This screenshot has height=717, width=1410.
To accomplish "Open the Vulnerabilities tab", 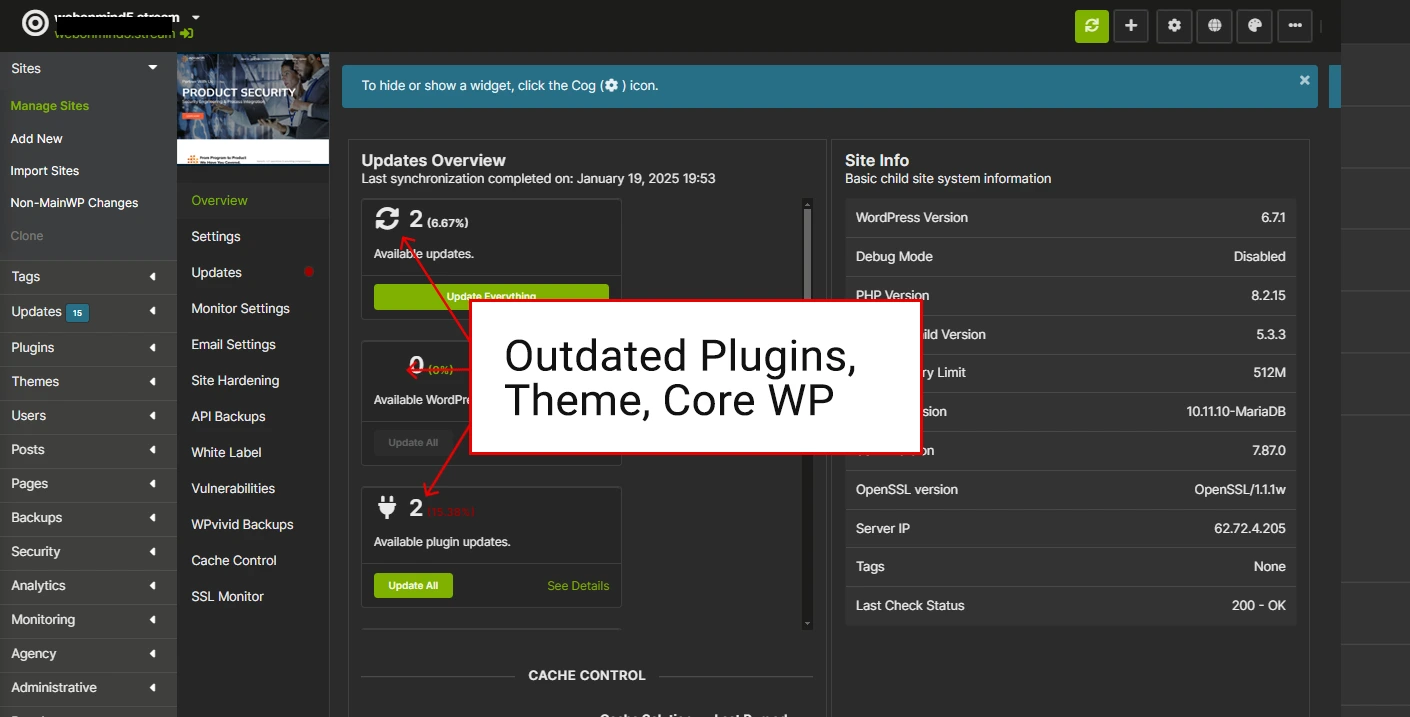I will [233, 488].
